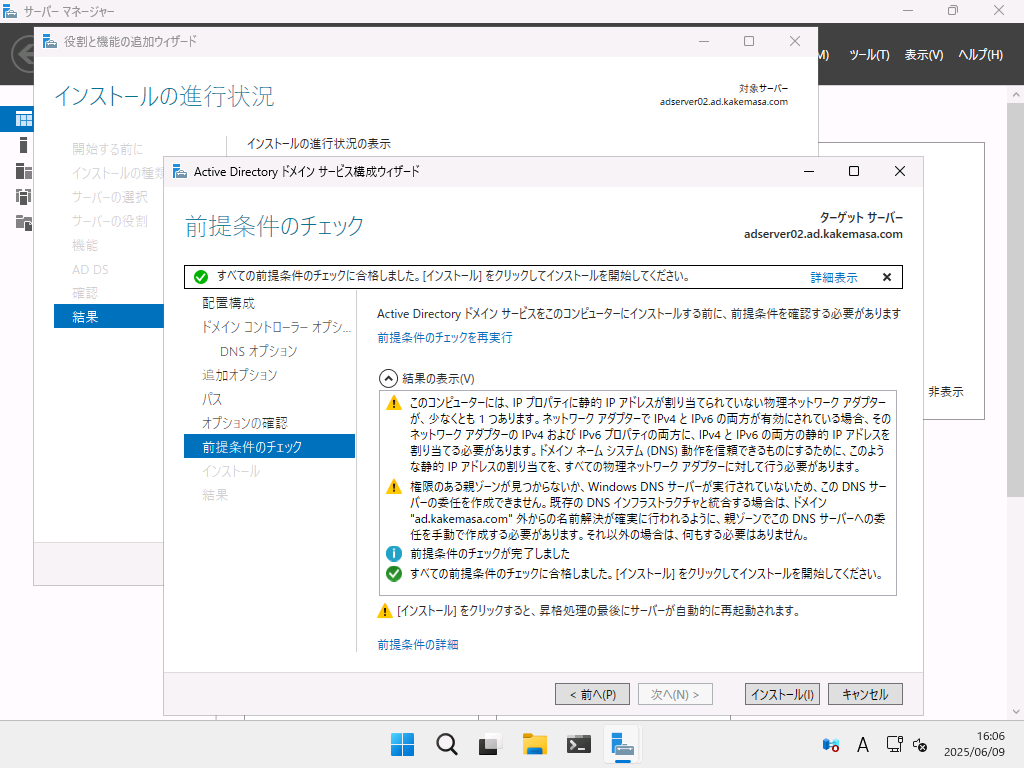Click the green check icon in the results list
This screenshot has width=1024, height=768.
pyautogui.click(x=394, y=574)
